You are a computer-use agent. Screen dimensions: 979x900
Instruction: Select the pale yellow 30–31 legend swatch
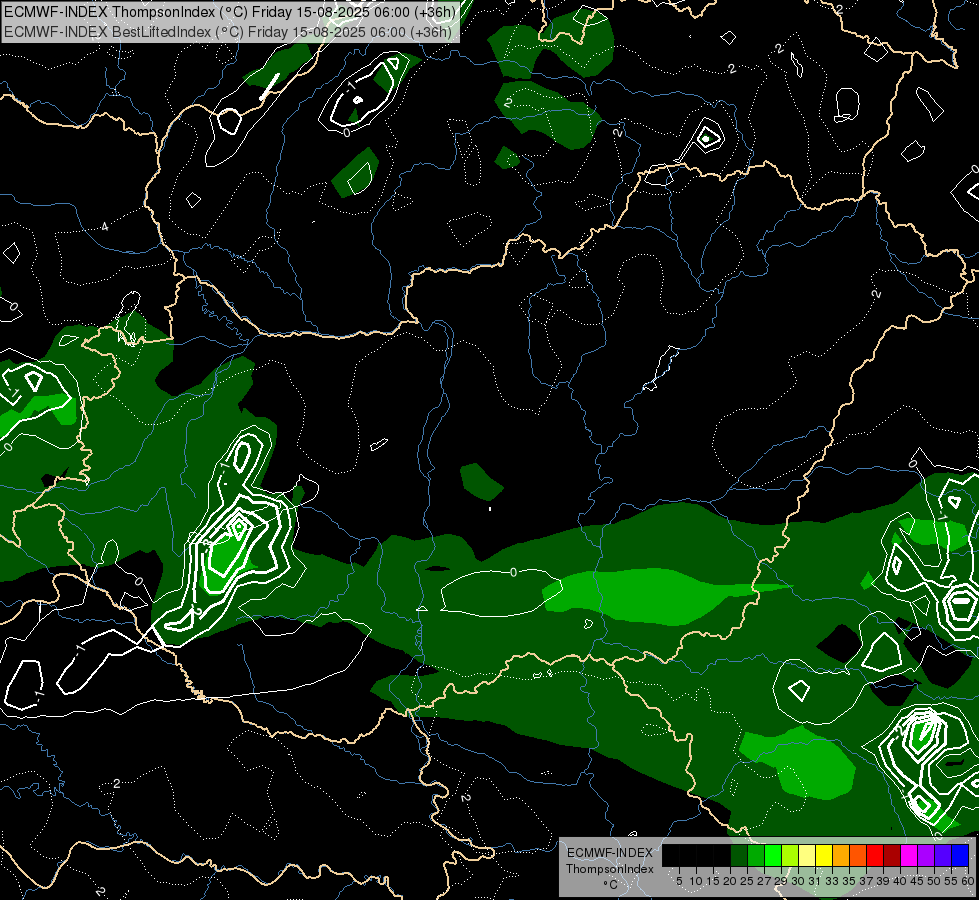[x=807, y=855]
